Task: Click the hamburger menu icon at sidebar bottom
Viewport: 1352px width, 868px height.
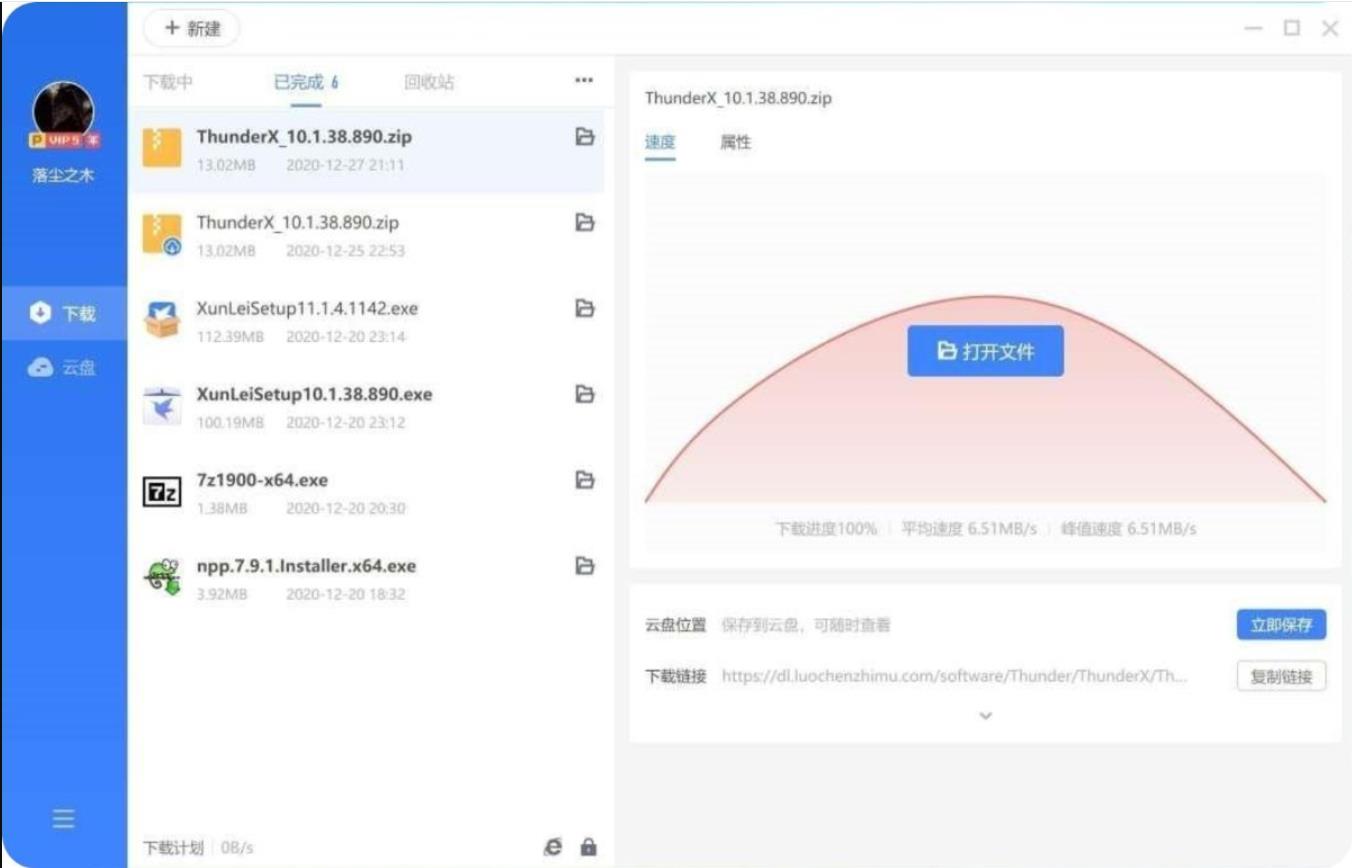Action: (x=62, y=818)
